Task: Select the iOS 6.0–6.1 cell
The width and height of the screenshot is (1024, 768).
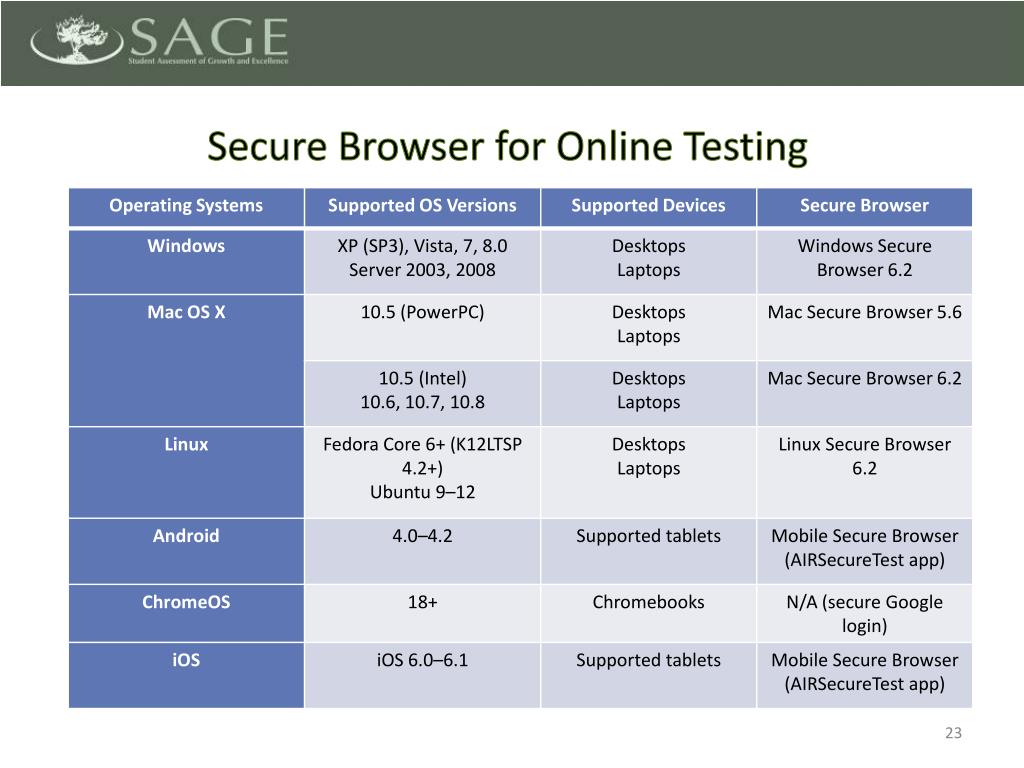Action: click(x=422, y=675)
